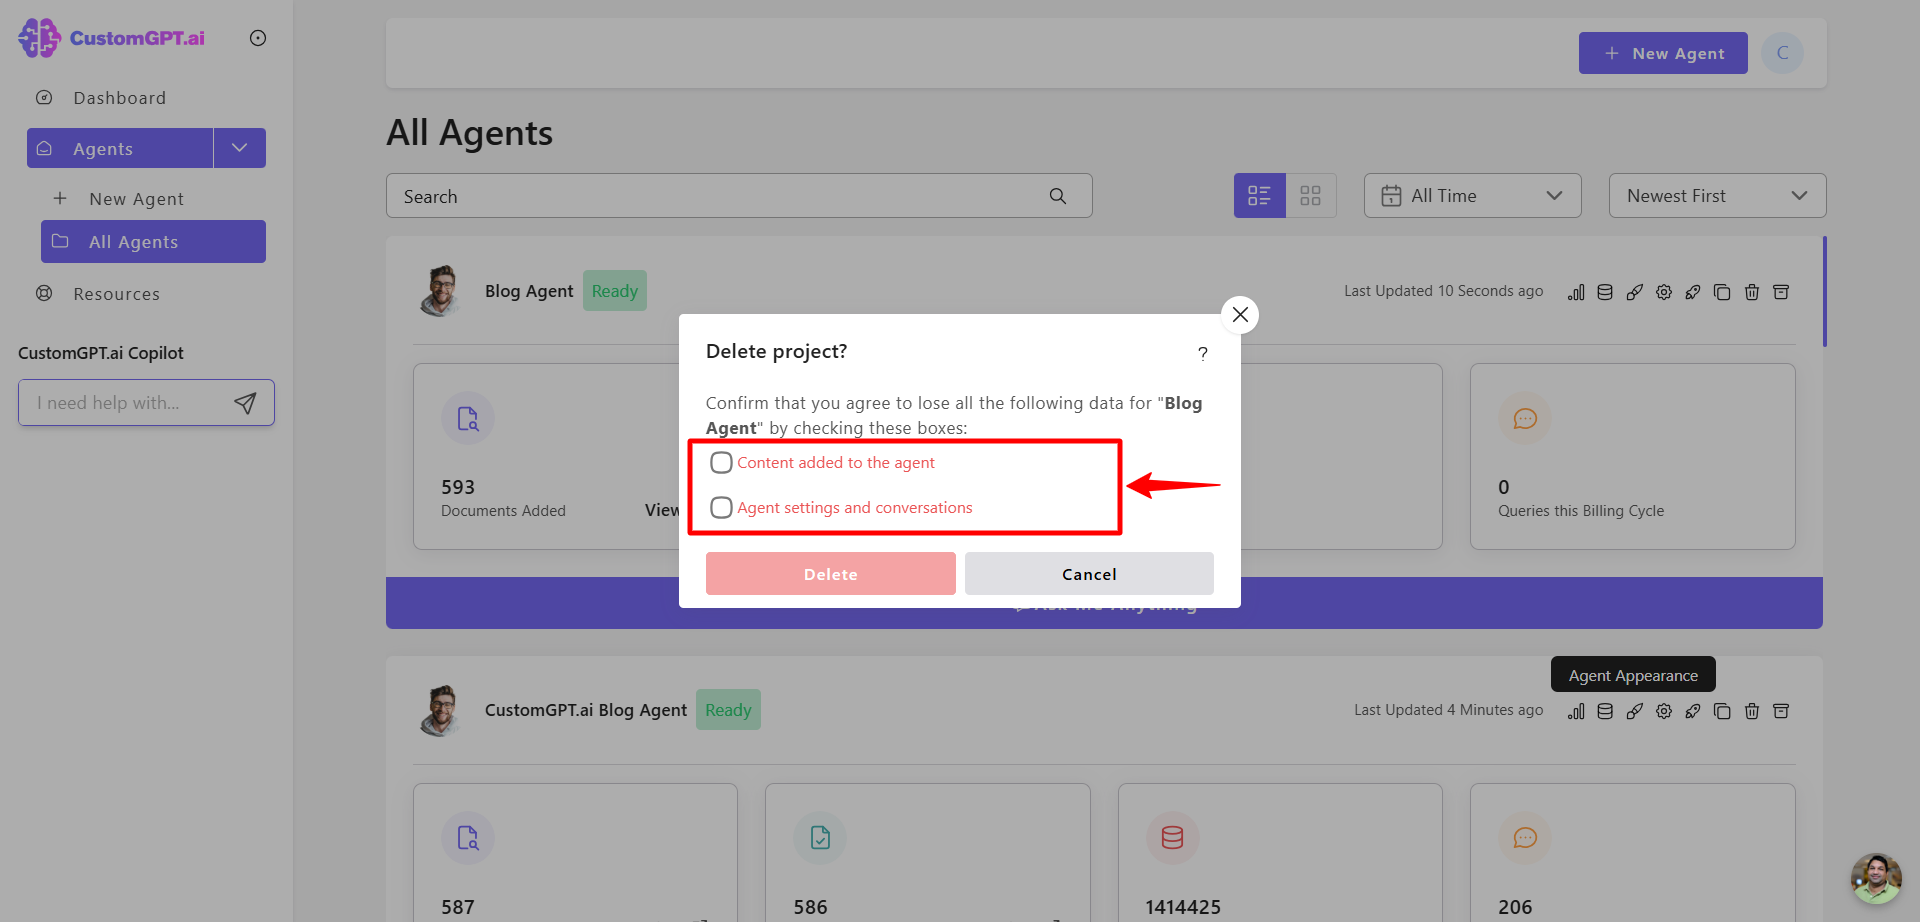Screen dimensions: 1920x922
Task: Open data sources icon for Blog Agent
Action: [1605, 292]
